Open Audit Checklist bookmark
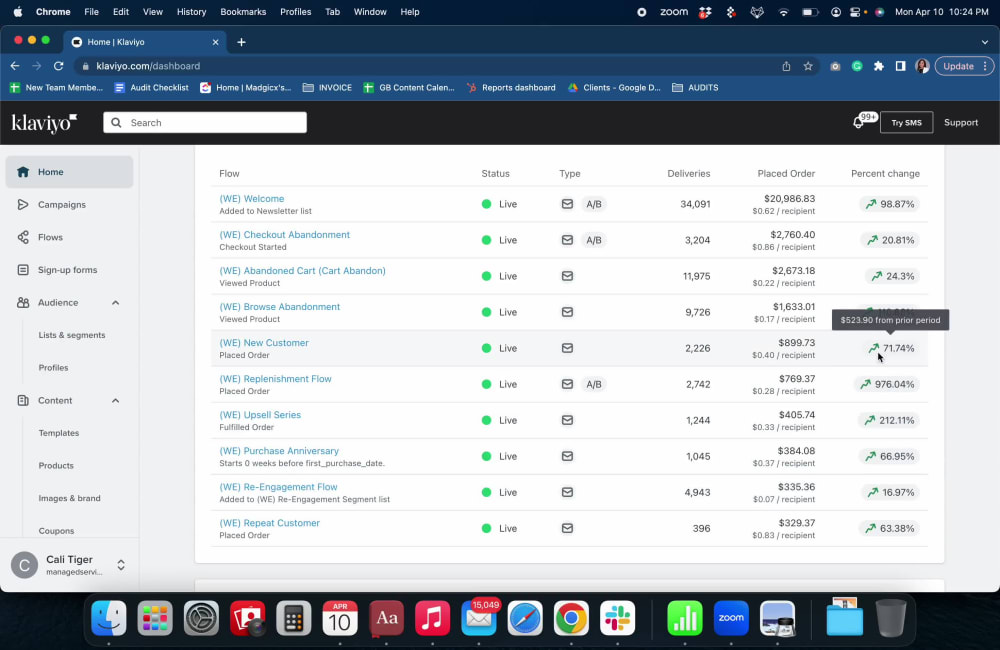The height and width of the screenshot is (650, 1000). tap(152, 87)
